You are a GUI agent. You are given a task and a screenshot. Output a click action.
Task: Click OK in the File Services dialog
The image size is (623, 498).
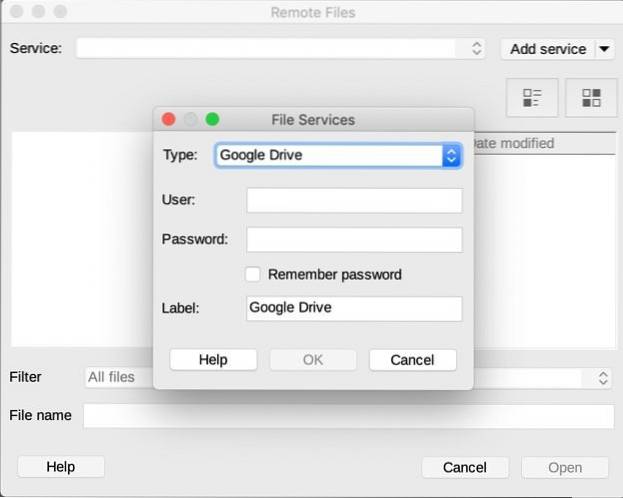tap(312, 360)
